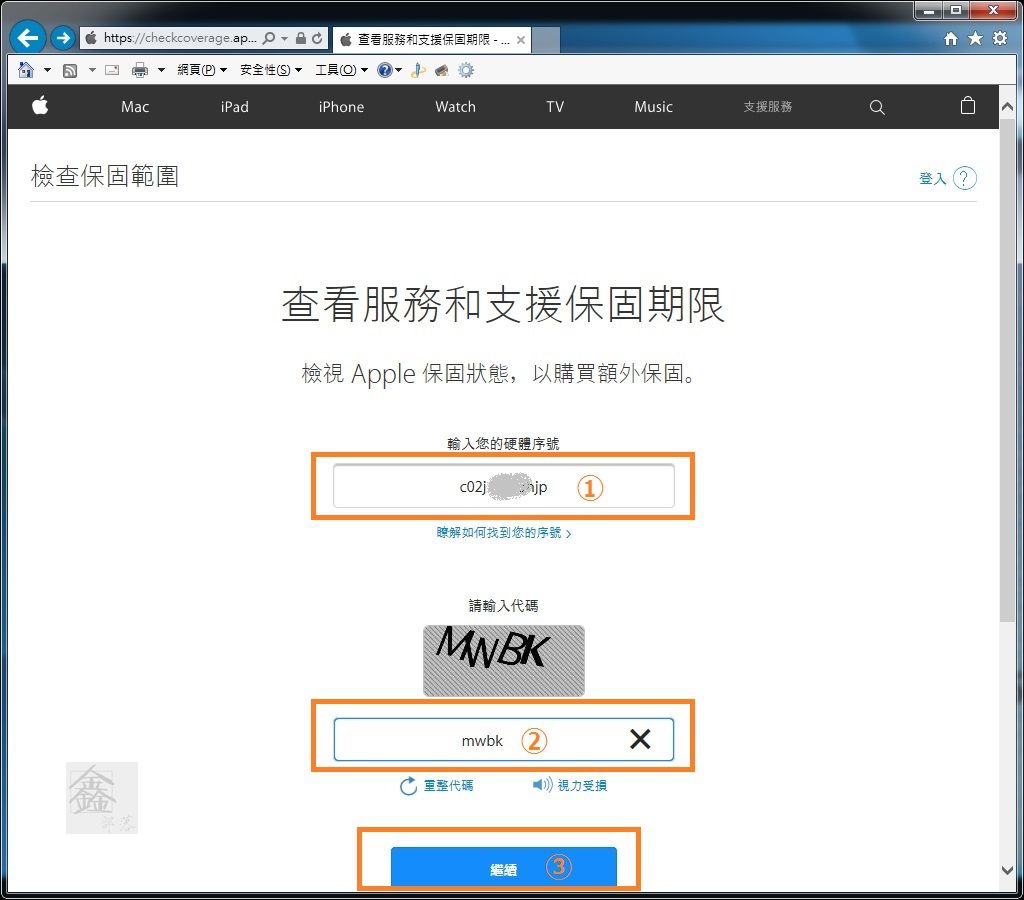Open Favorites with the star icon
The width and height of the screenshot is (1024, 900).
point(975,39)
